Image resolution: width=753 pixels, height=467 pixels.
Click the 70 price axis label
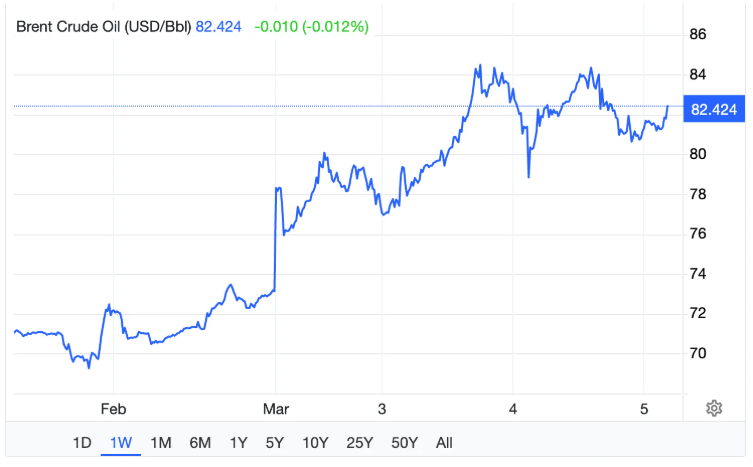698,353
